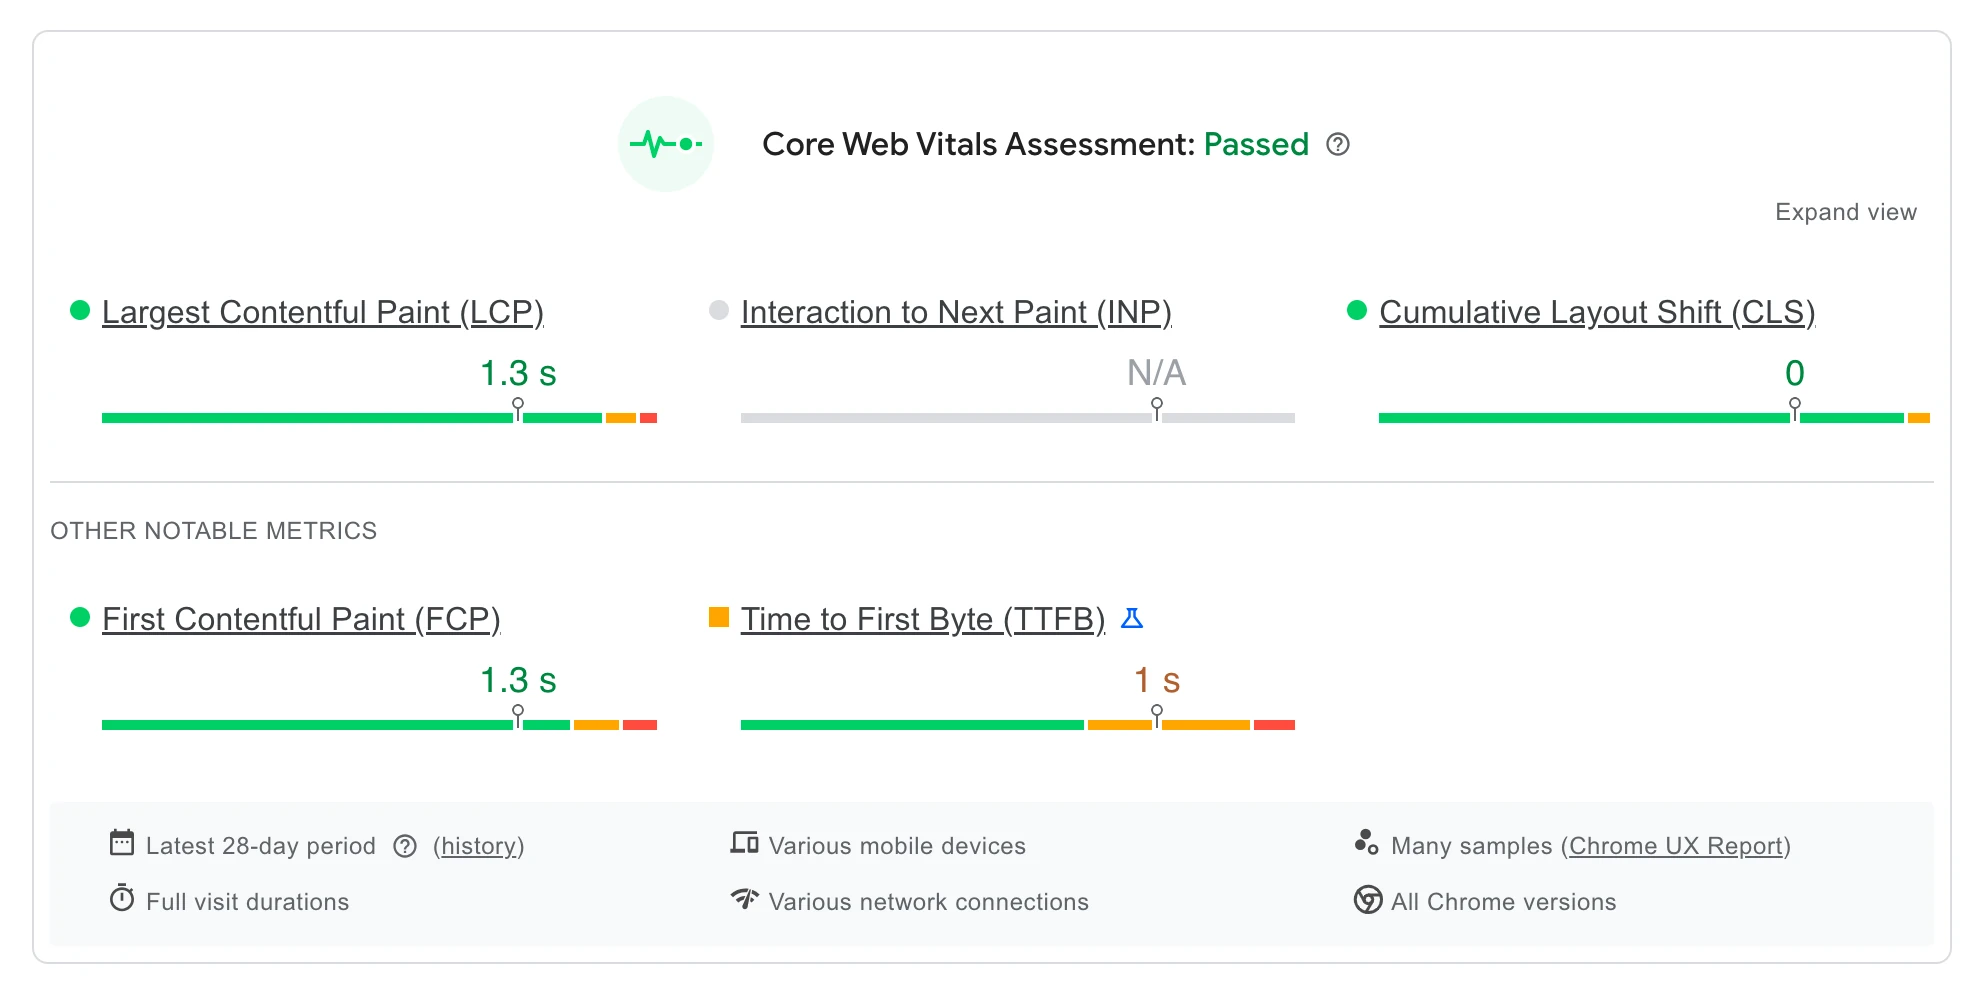1968x988 pixels.
Task: Click the LCP distribution bar marker
Action: (518, 409)
